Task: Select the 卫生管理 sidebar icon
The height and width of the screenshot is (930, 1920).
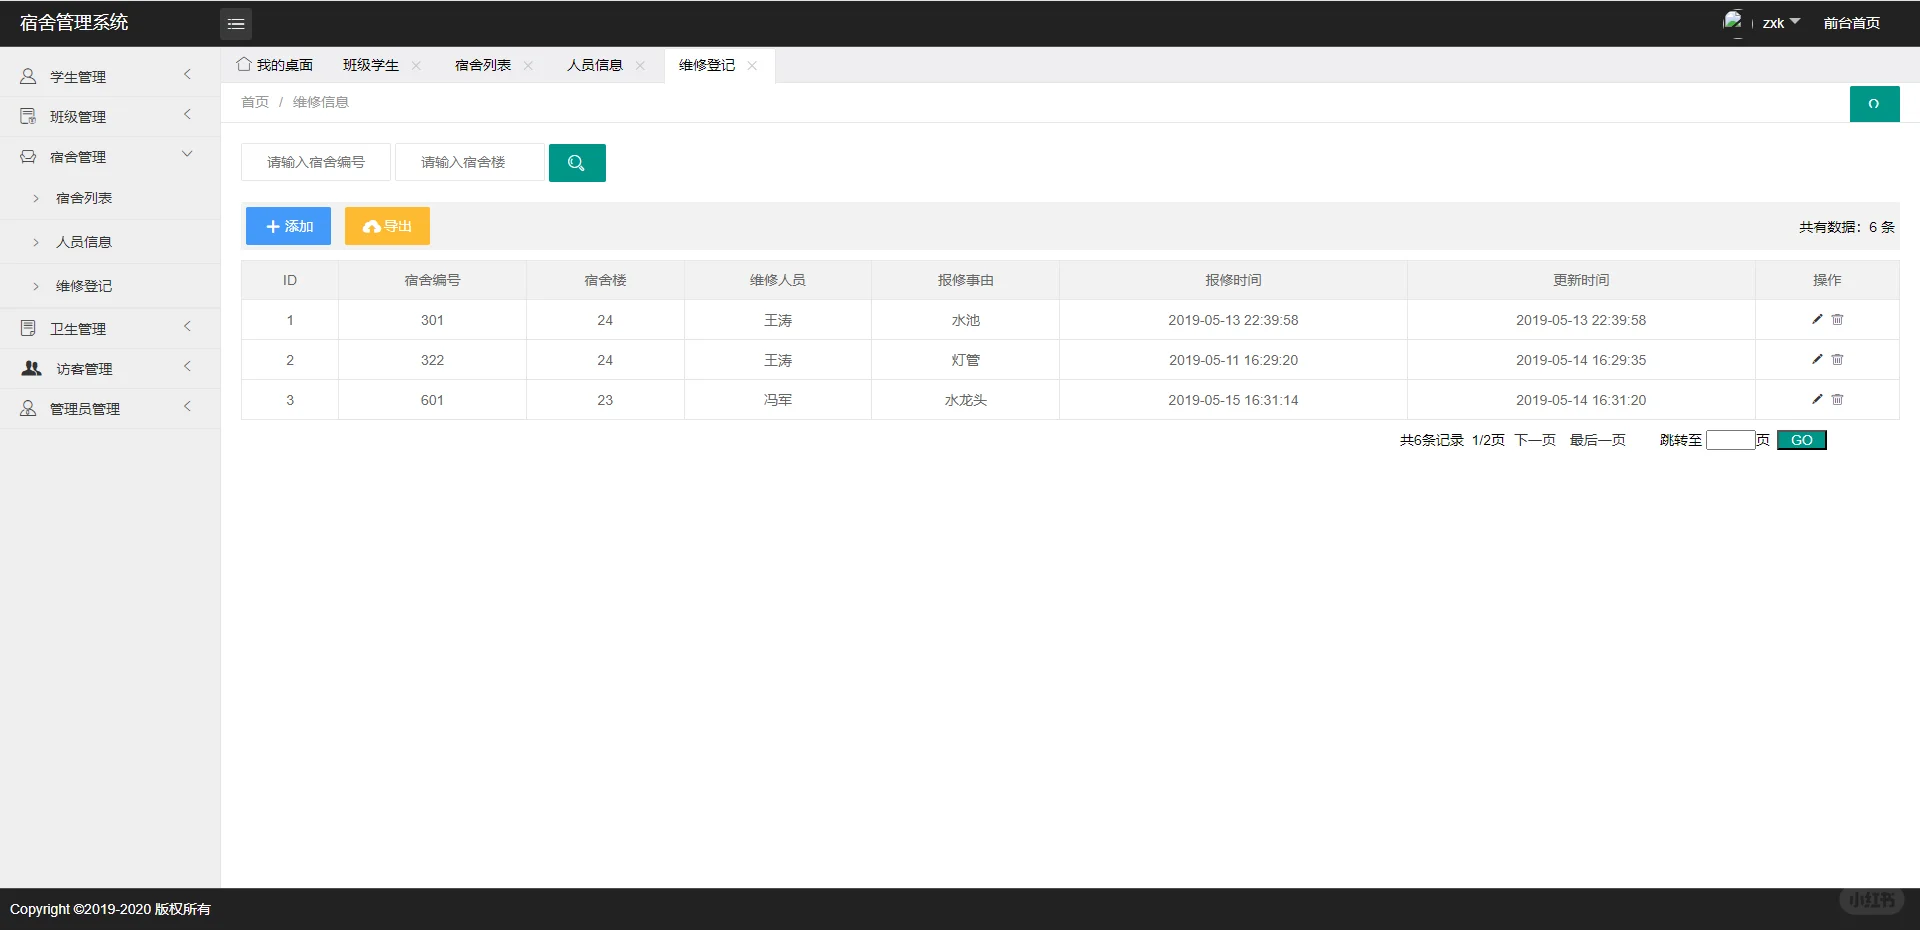Action: click(x=27, y=327)
